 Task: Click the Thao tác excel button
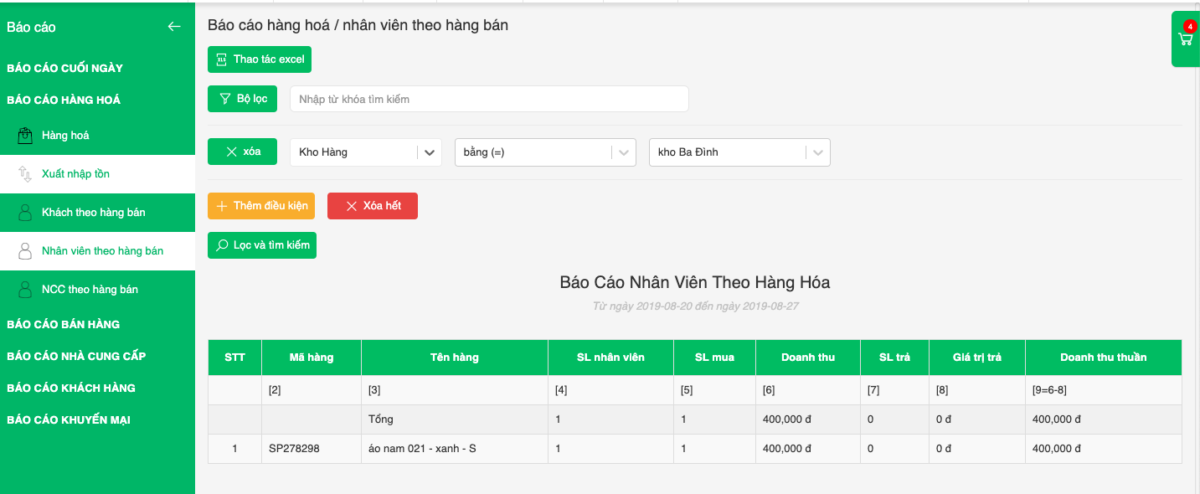click(x=260, y=60)
